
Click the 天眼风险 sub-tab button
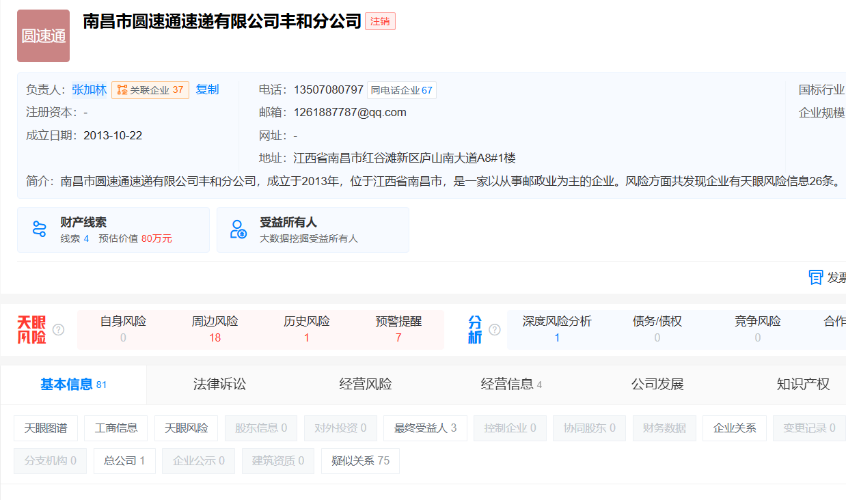[186, 428]
